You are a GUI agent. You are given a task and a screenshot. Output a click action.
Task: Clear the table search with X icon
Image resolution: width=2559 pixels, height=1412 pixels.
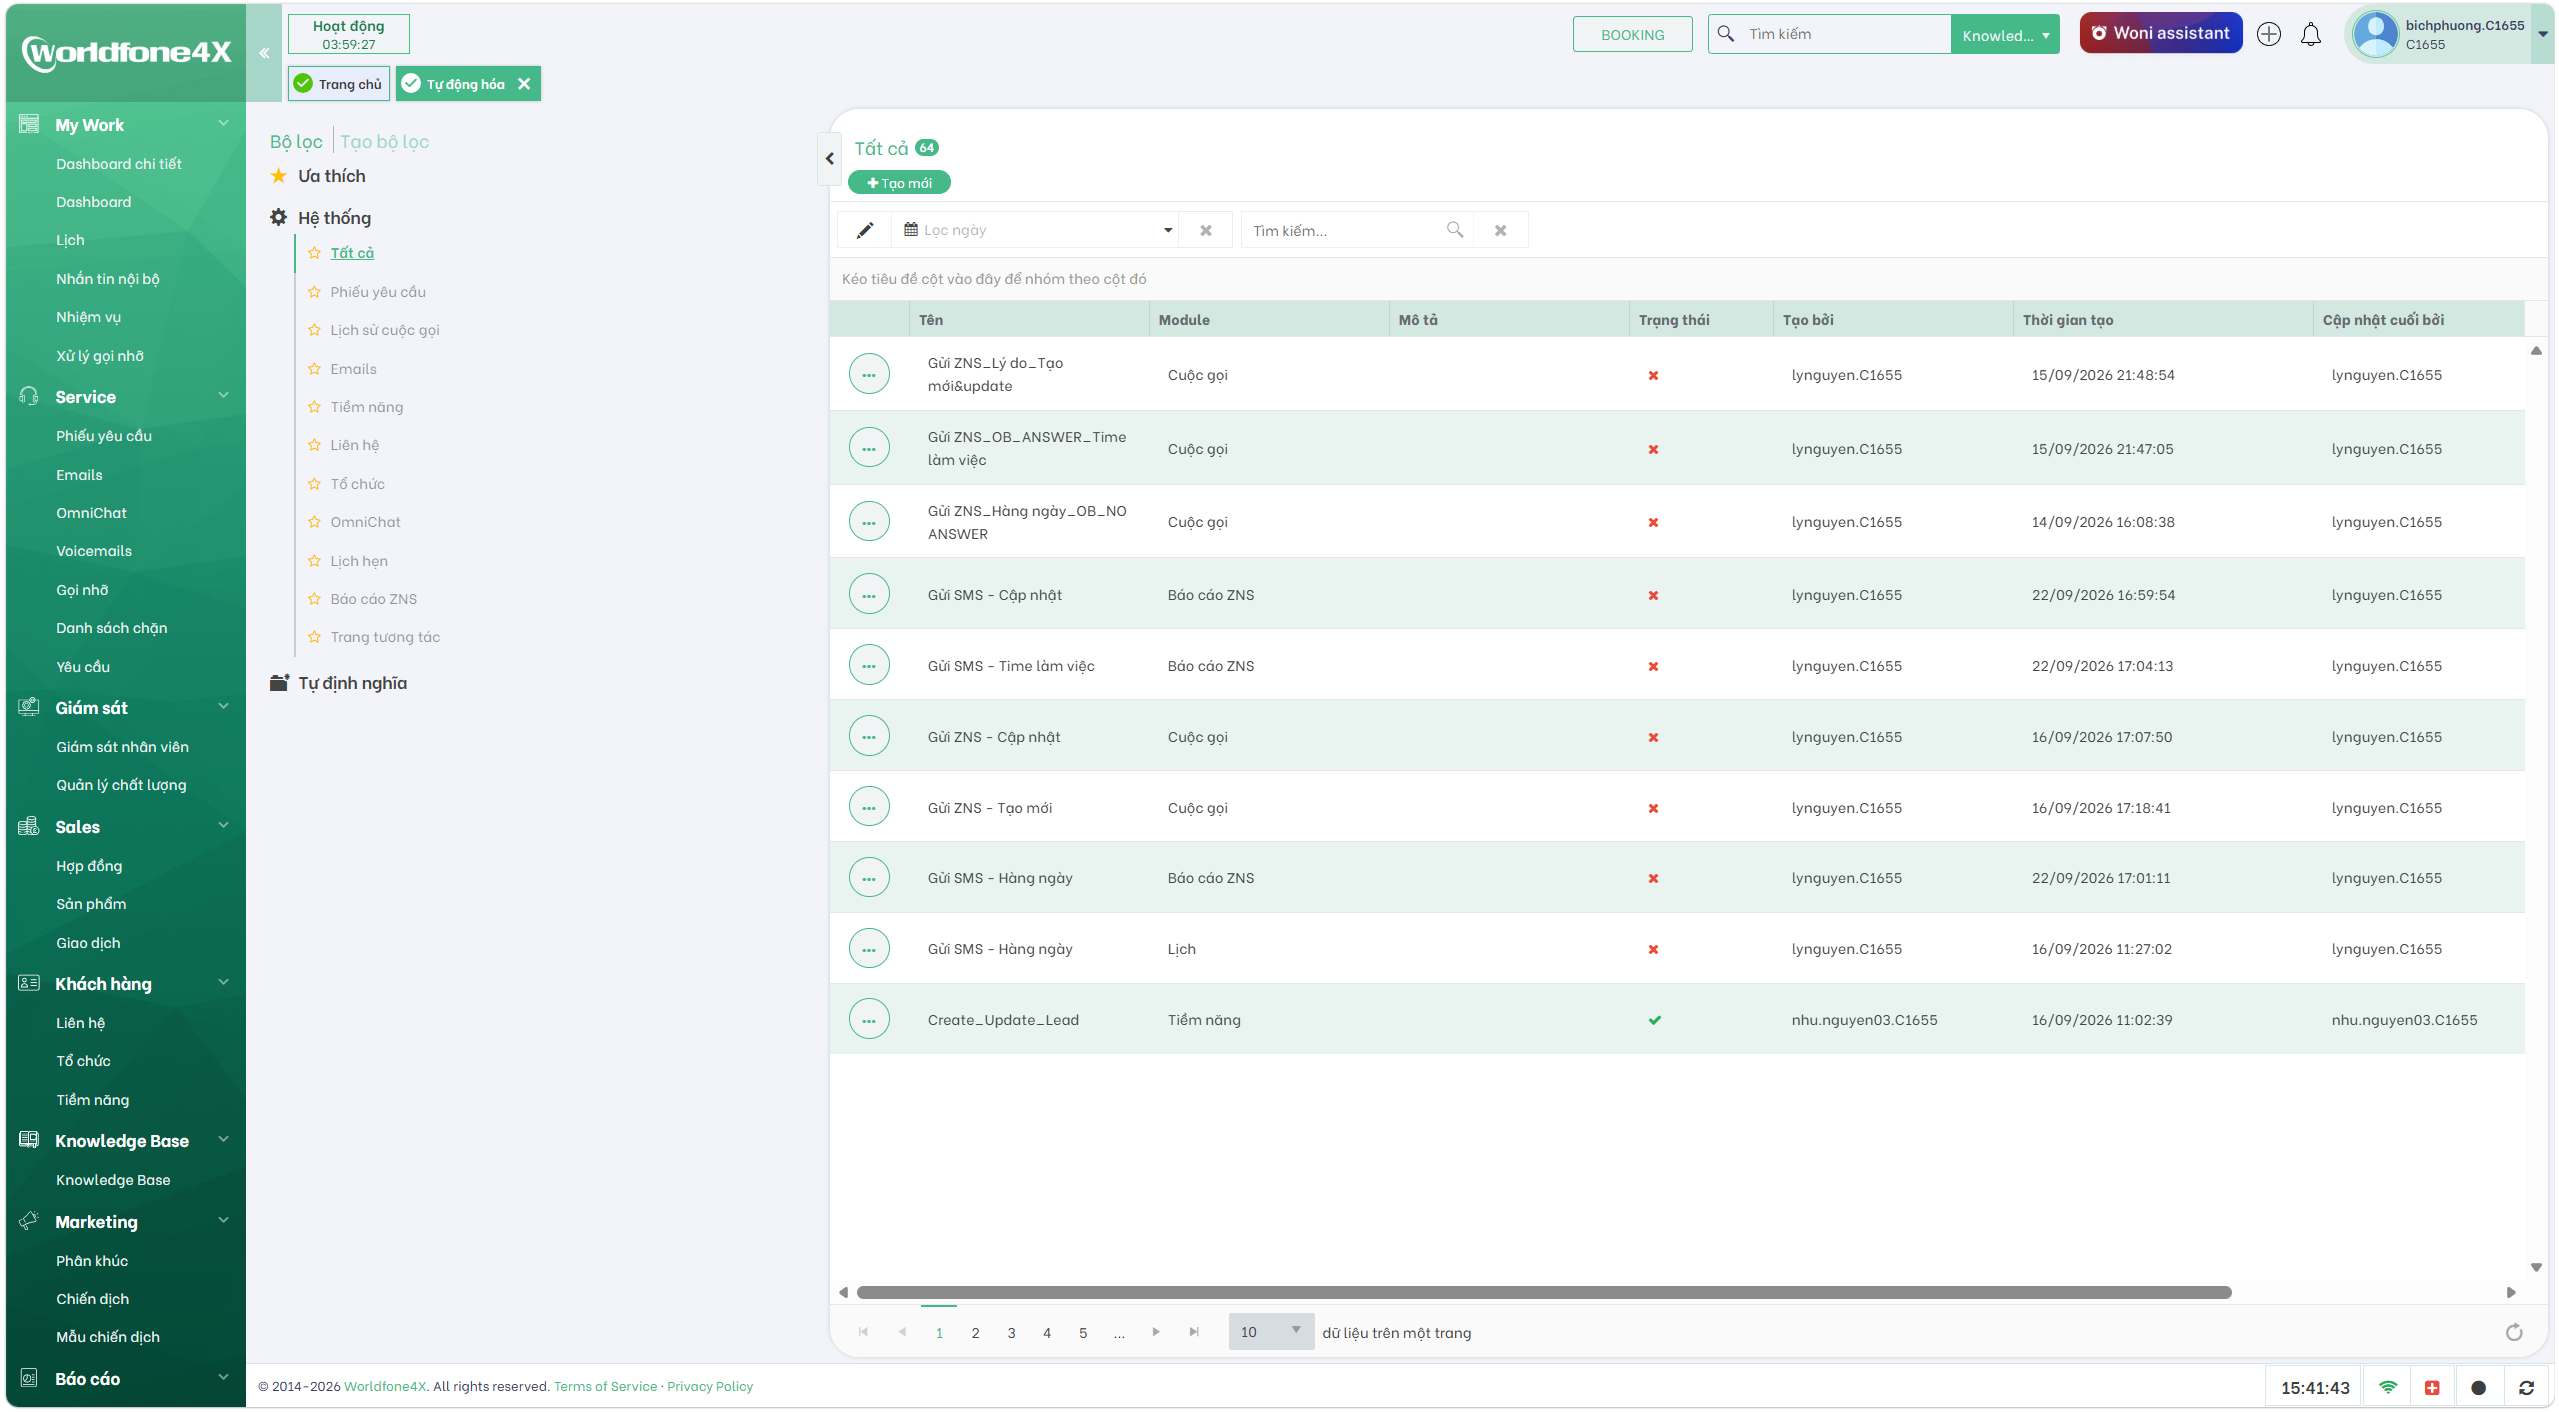(x=1500, y=230)
